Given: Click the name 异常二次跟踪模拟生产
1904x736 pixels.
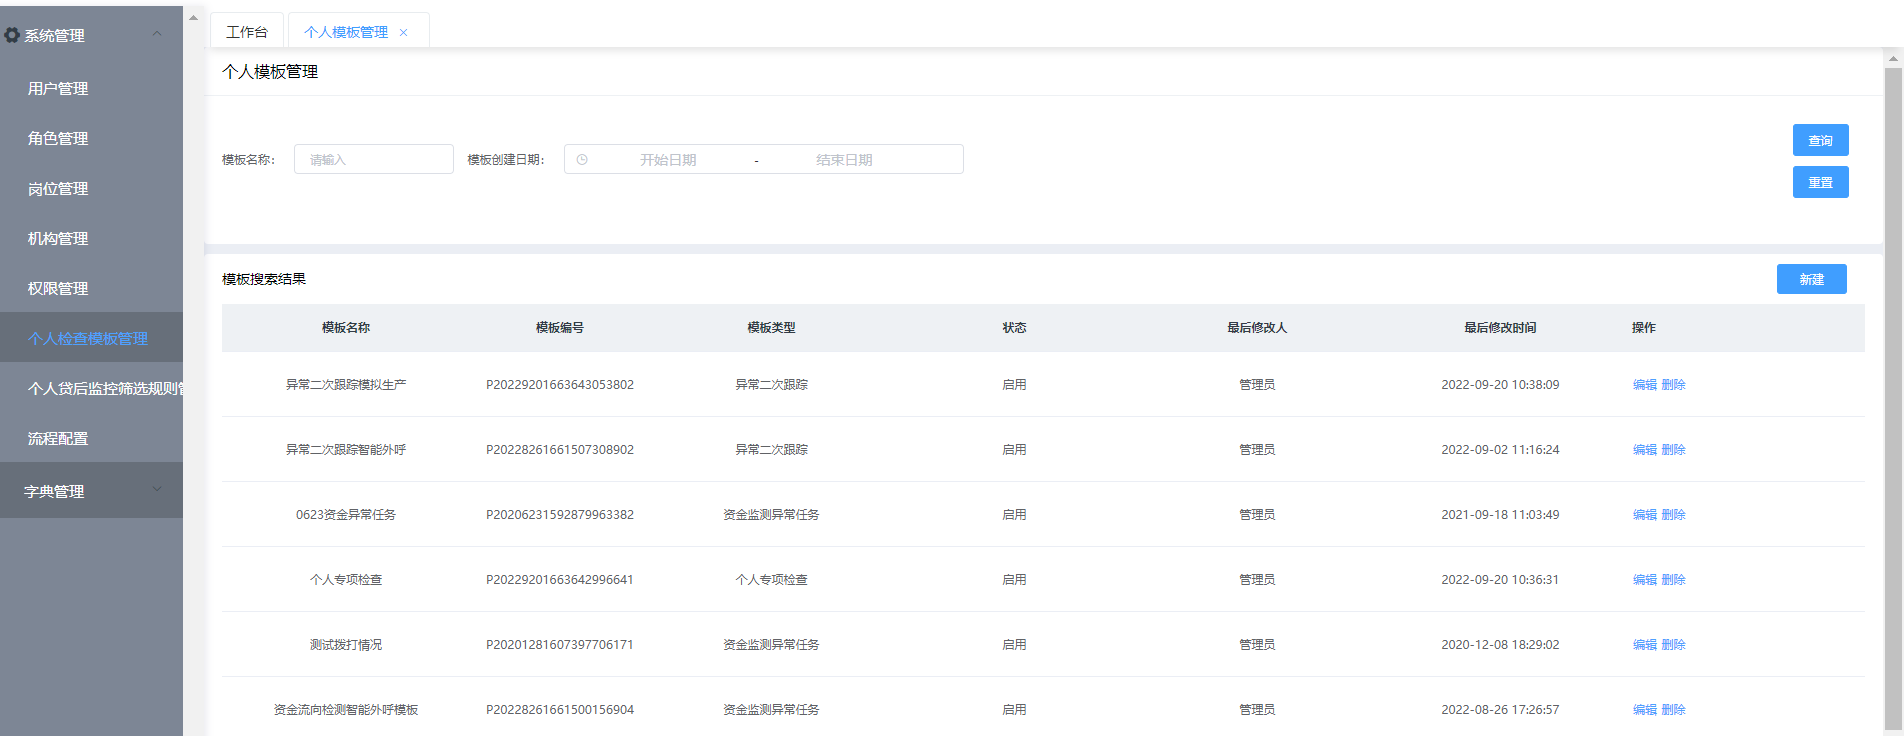Looking at the screenshot, I should click(346, 384).
